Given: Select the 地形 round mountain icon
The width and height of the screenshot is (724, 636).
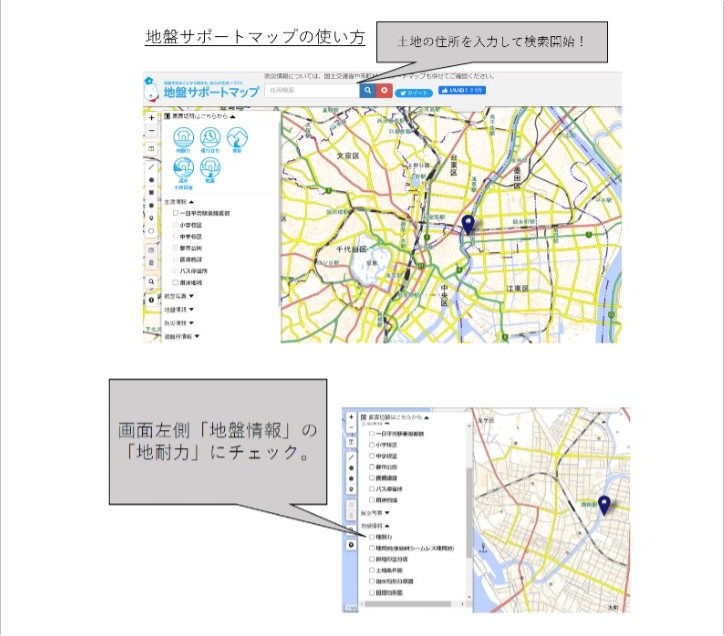Looking at the screenshot, I should coord(237,140).
